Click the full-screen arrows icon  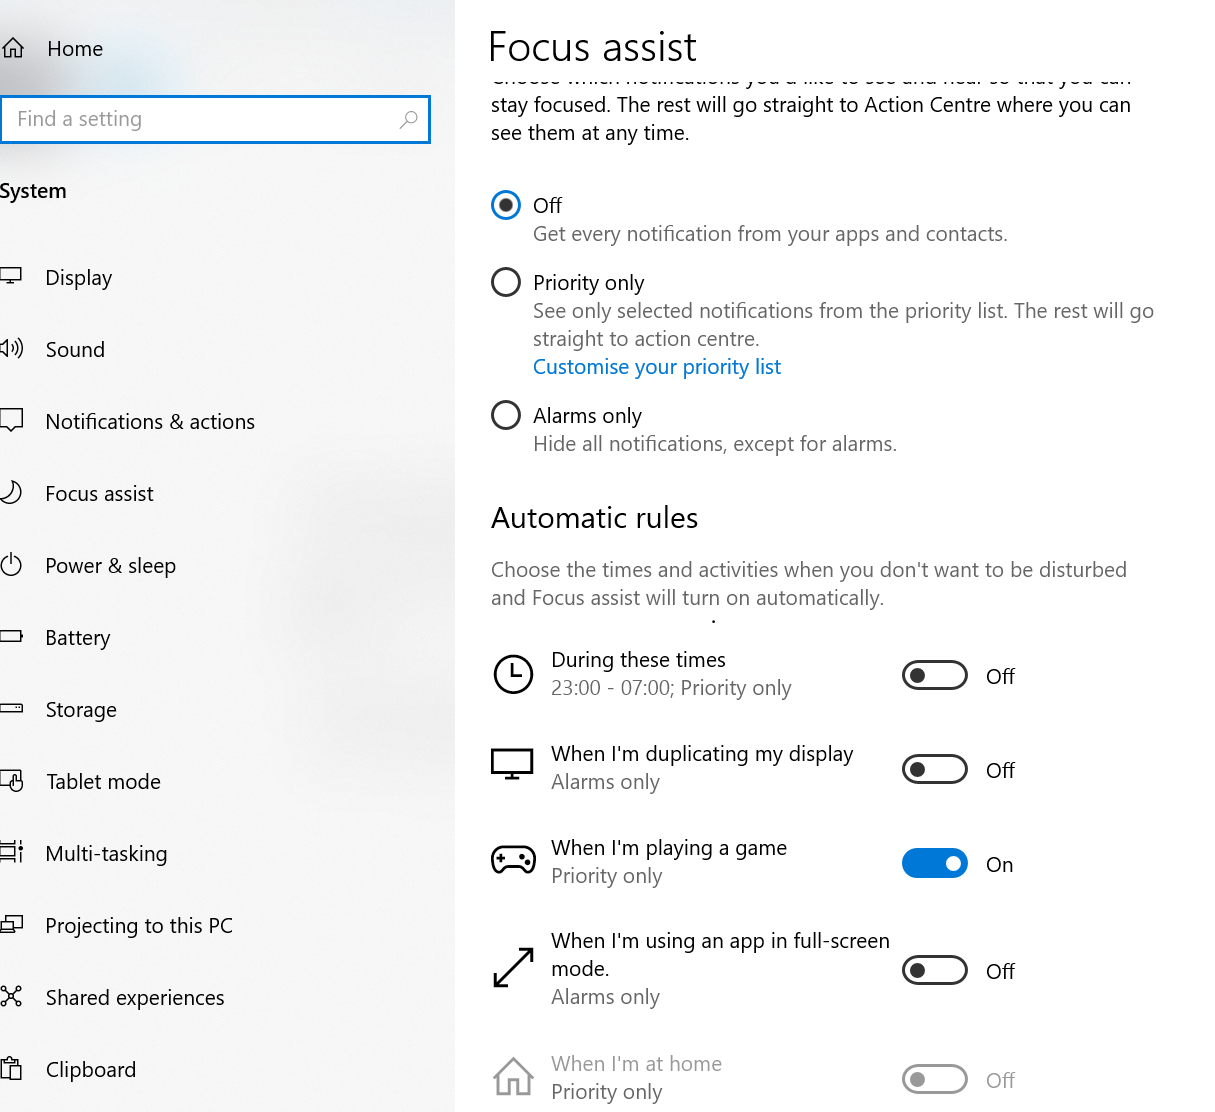coord(513,968)
